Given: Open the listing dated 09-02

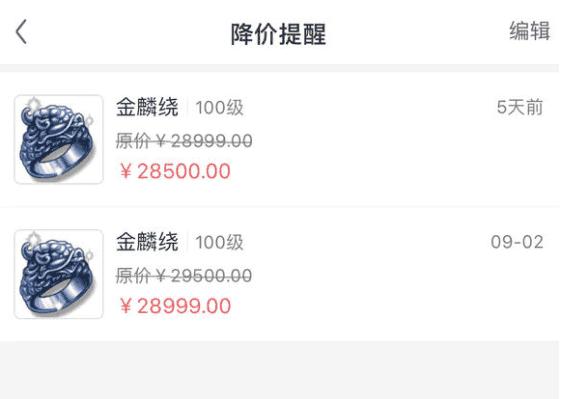Looking at the screenshot, I should (279, 274).
